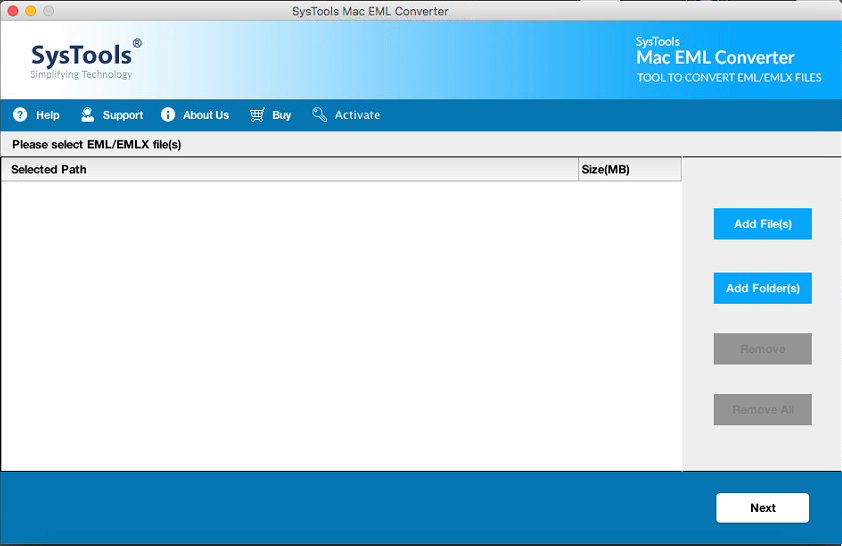Click 'TOOL TO CONVERT EML/EMLX FILES' text
The width and height of the screenshot is (842, 546).
(729, 78)
